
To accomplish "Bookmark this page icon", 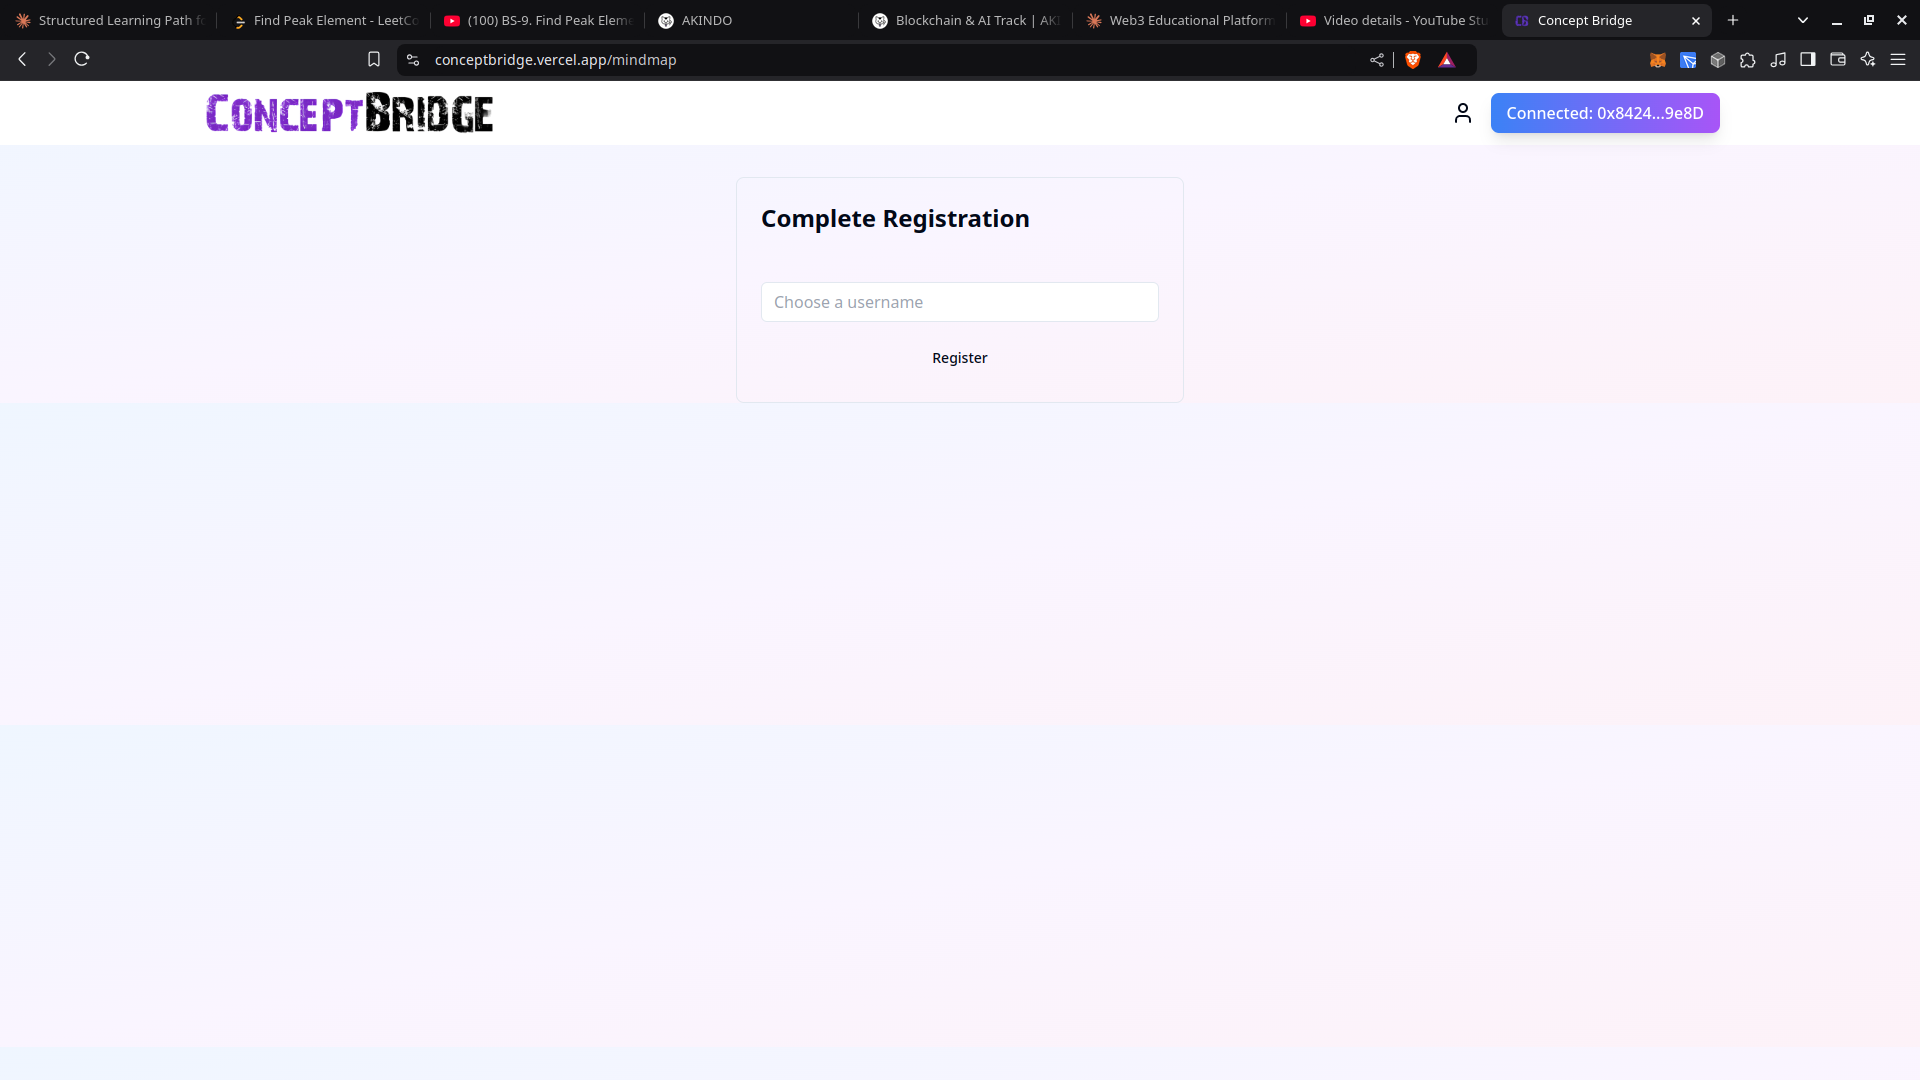I will pyautogui.click(x=374, y=60).
